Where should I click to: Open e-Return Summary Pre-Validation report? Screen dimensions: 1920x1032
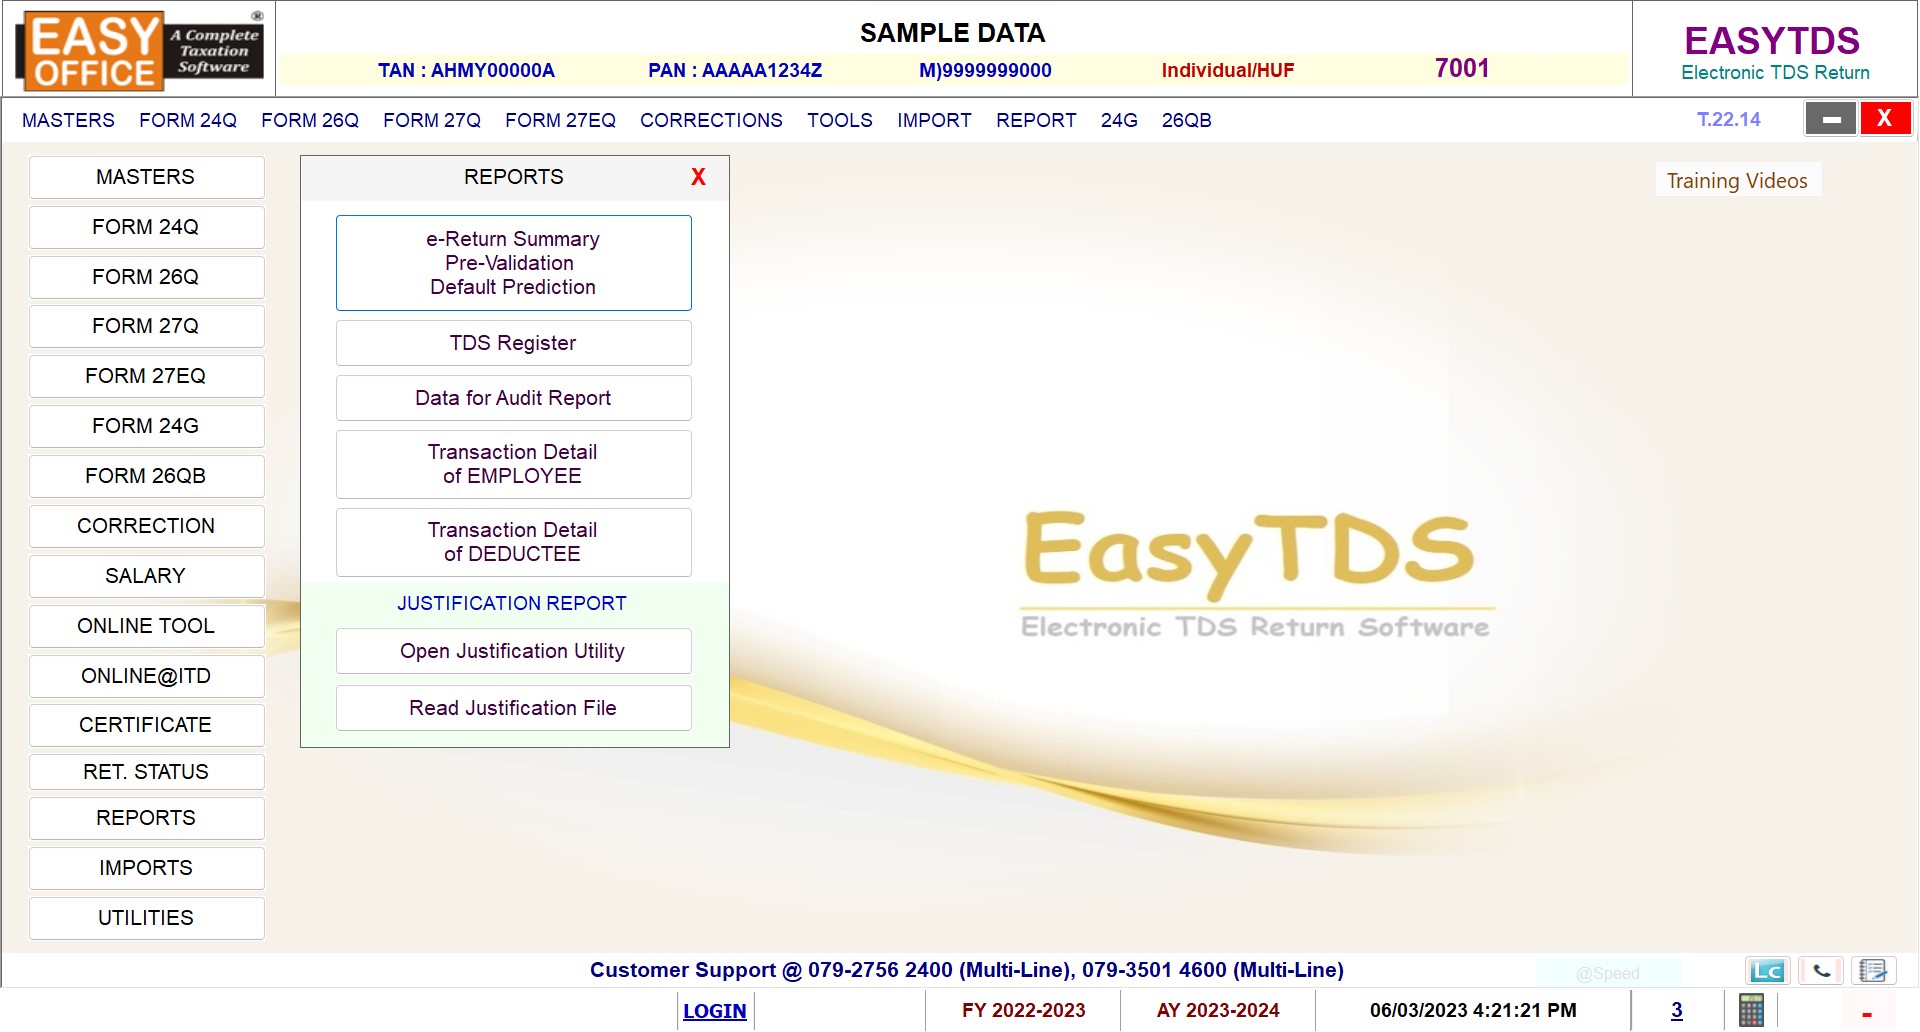click(513, 262)
